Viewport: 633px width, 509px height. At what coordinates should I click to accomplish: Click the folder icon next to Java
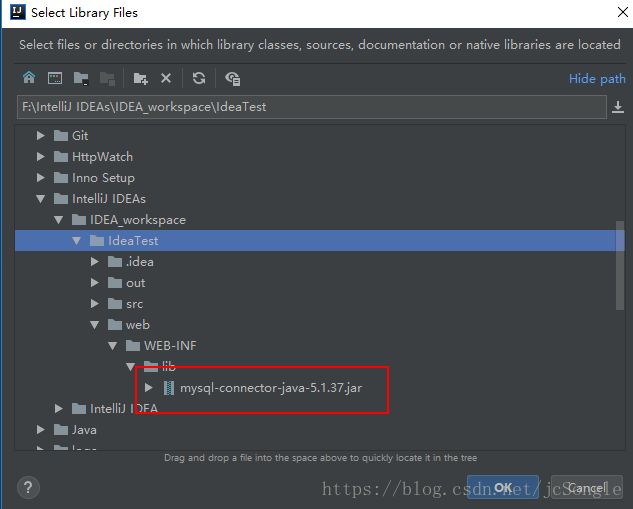pos(61,430)
